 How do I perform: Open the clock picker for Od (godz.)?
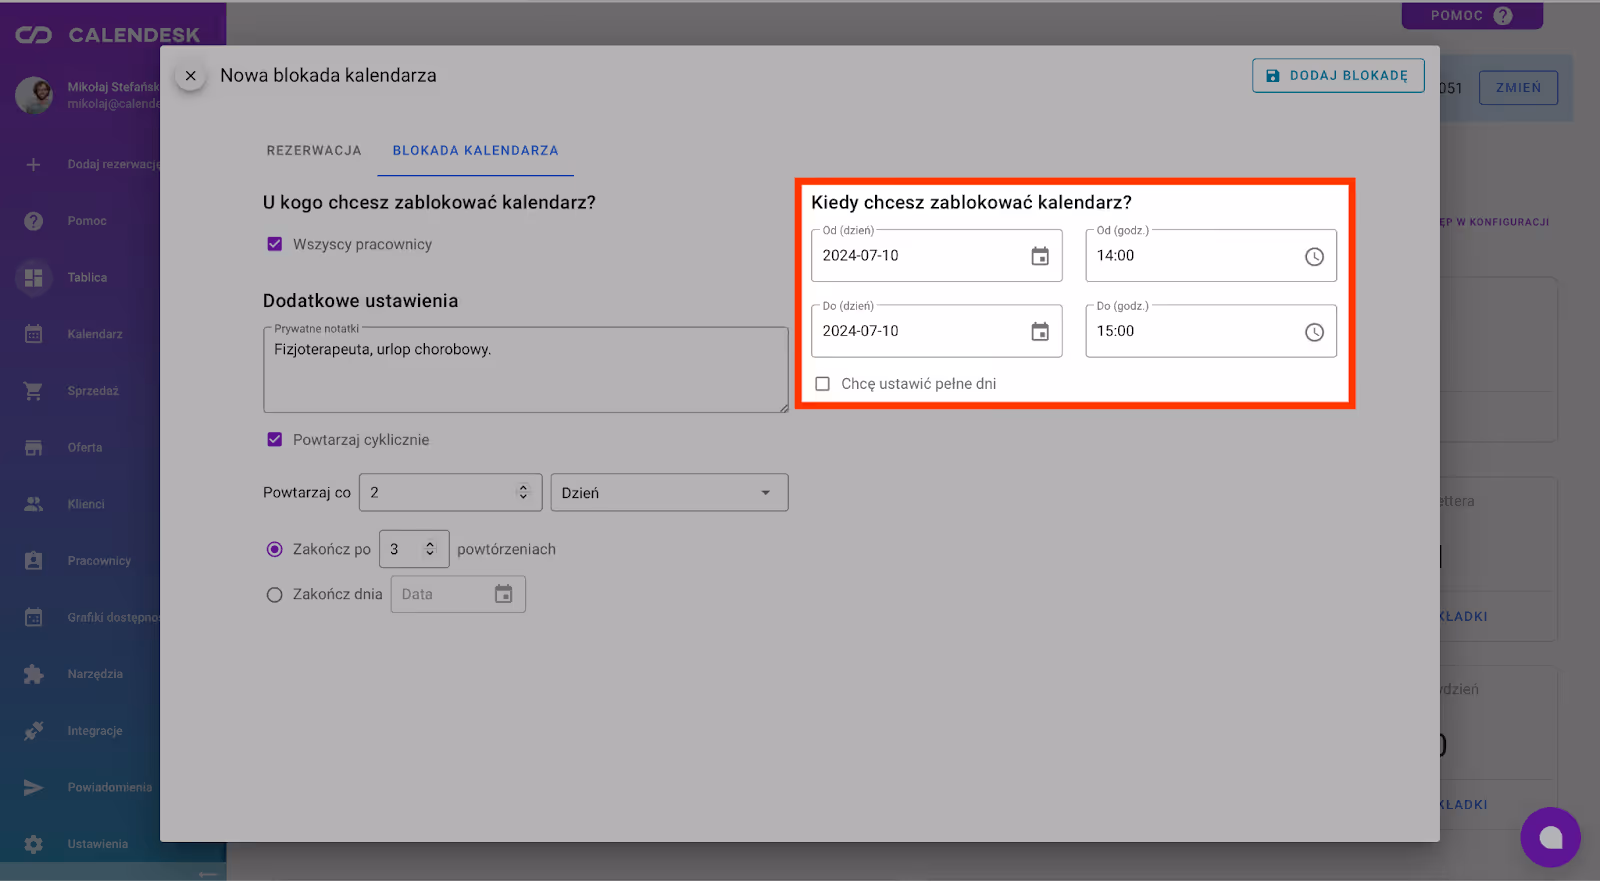click(x=1314, y=257)
